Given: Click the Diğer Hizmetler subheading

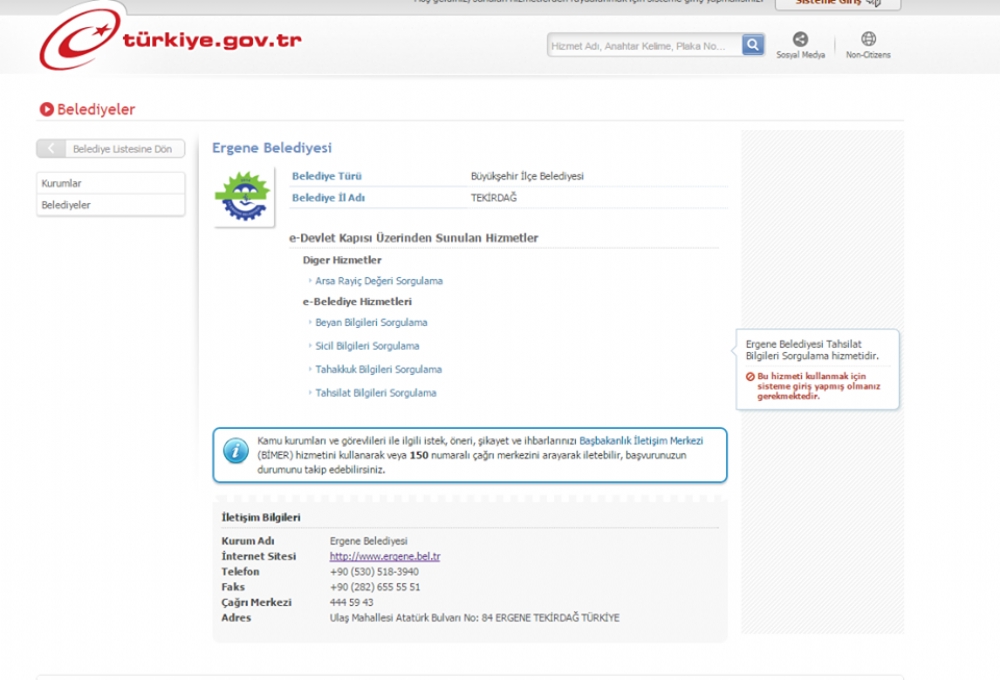Looking at the screenshot, I should click(342, 260).
